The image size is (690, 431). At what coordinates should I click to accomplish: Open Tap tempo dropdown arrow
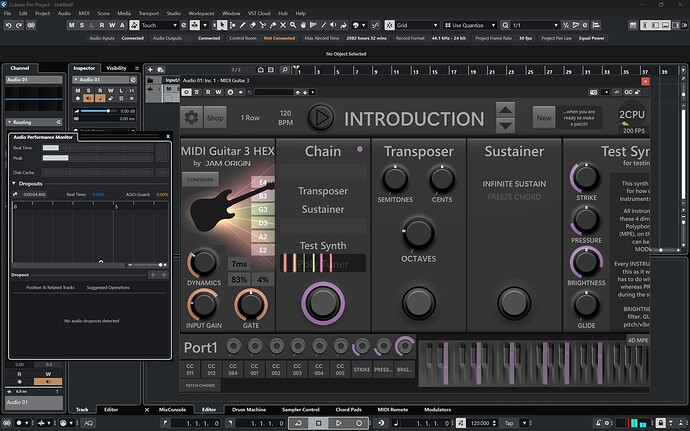(525, 423)
